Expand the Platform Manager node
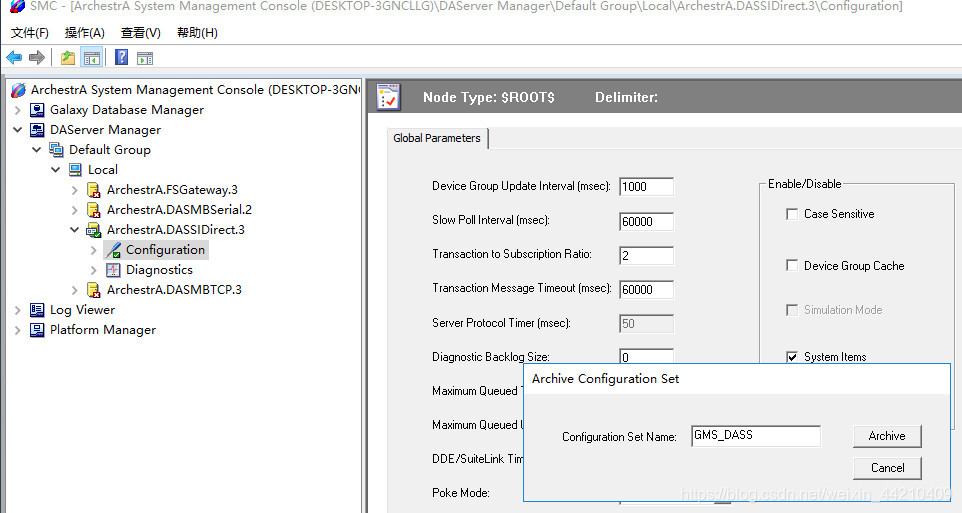The image size is (962, 513). pyautogui.click(x=18, y=330)
